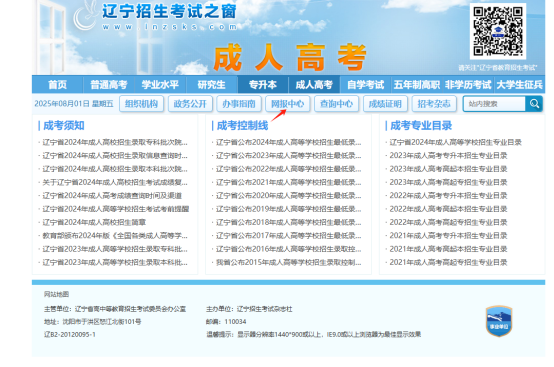Open the 首页 navigation tab
The image size is (554, 367).
(58, 85)
